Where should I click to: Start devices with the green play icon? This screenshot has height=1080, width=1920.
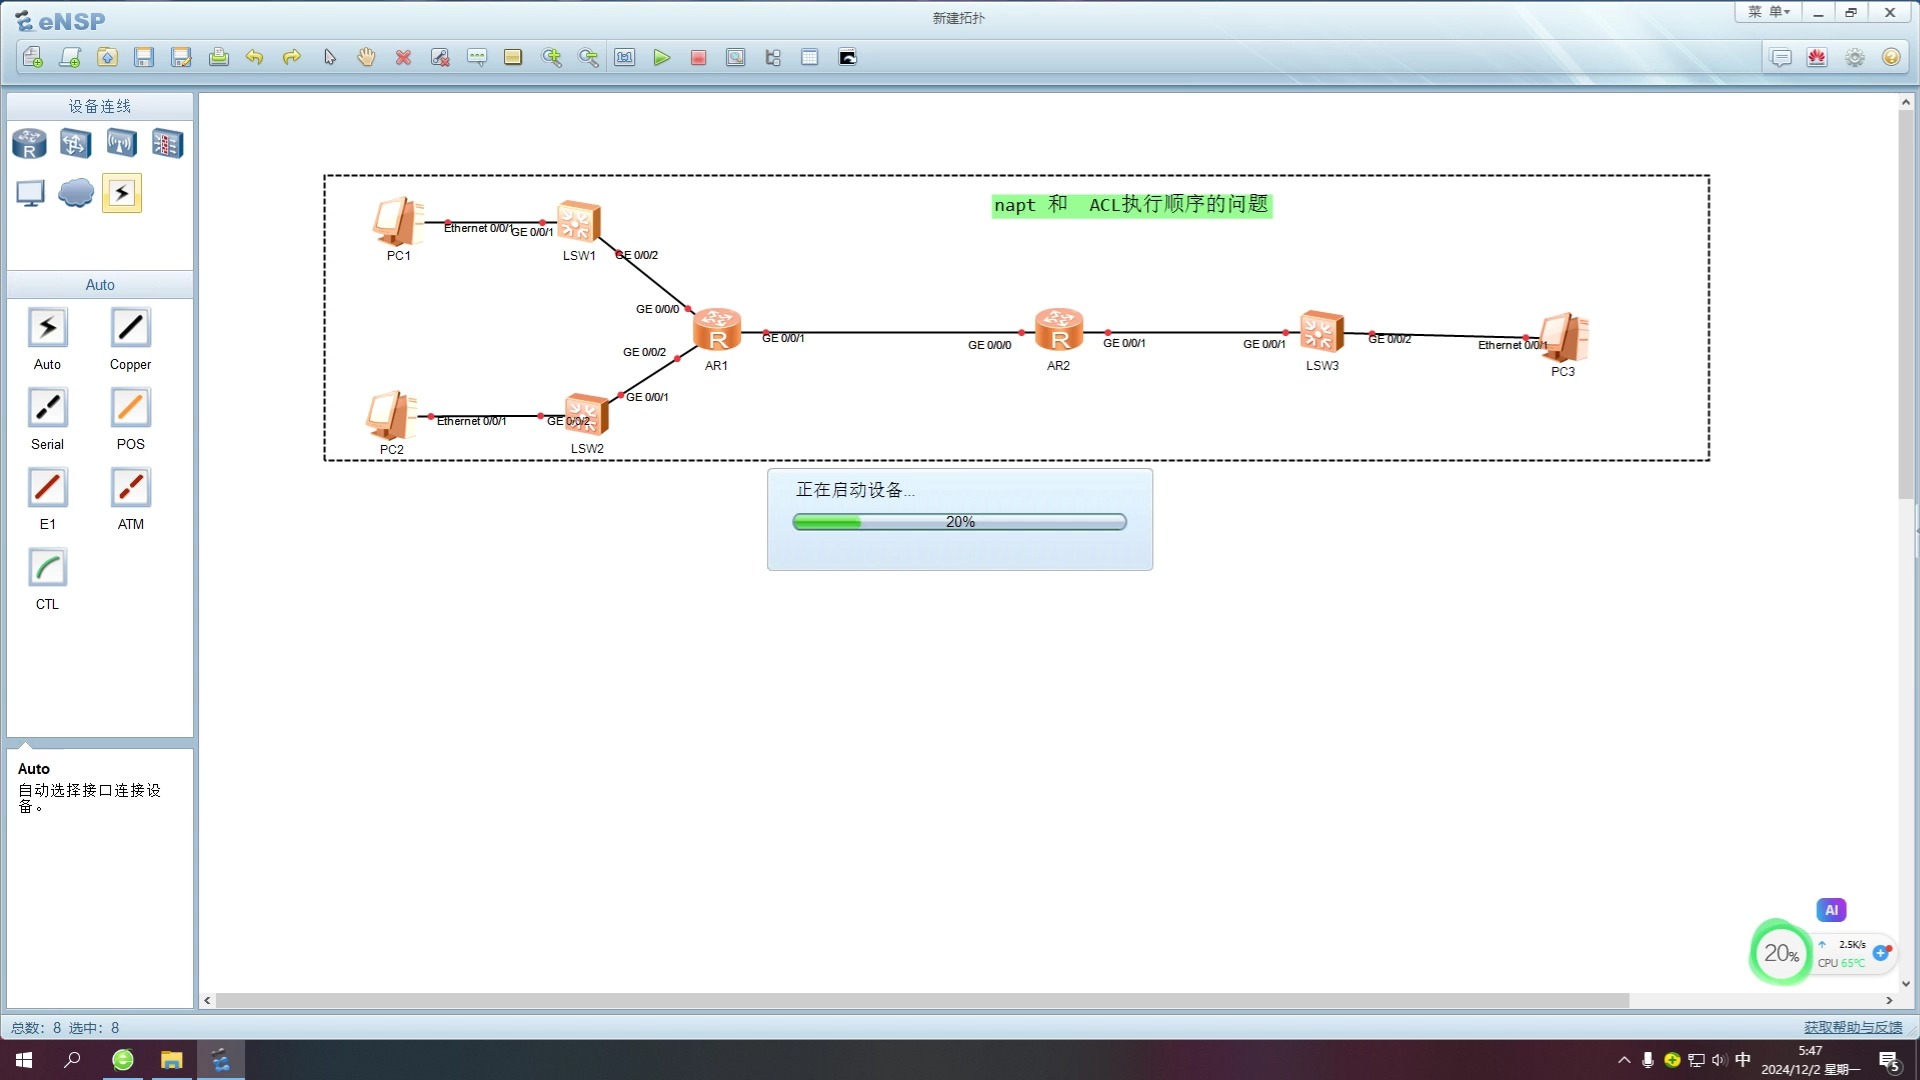661,57
